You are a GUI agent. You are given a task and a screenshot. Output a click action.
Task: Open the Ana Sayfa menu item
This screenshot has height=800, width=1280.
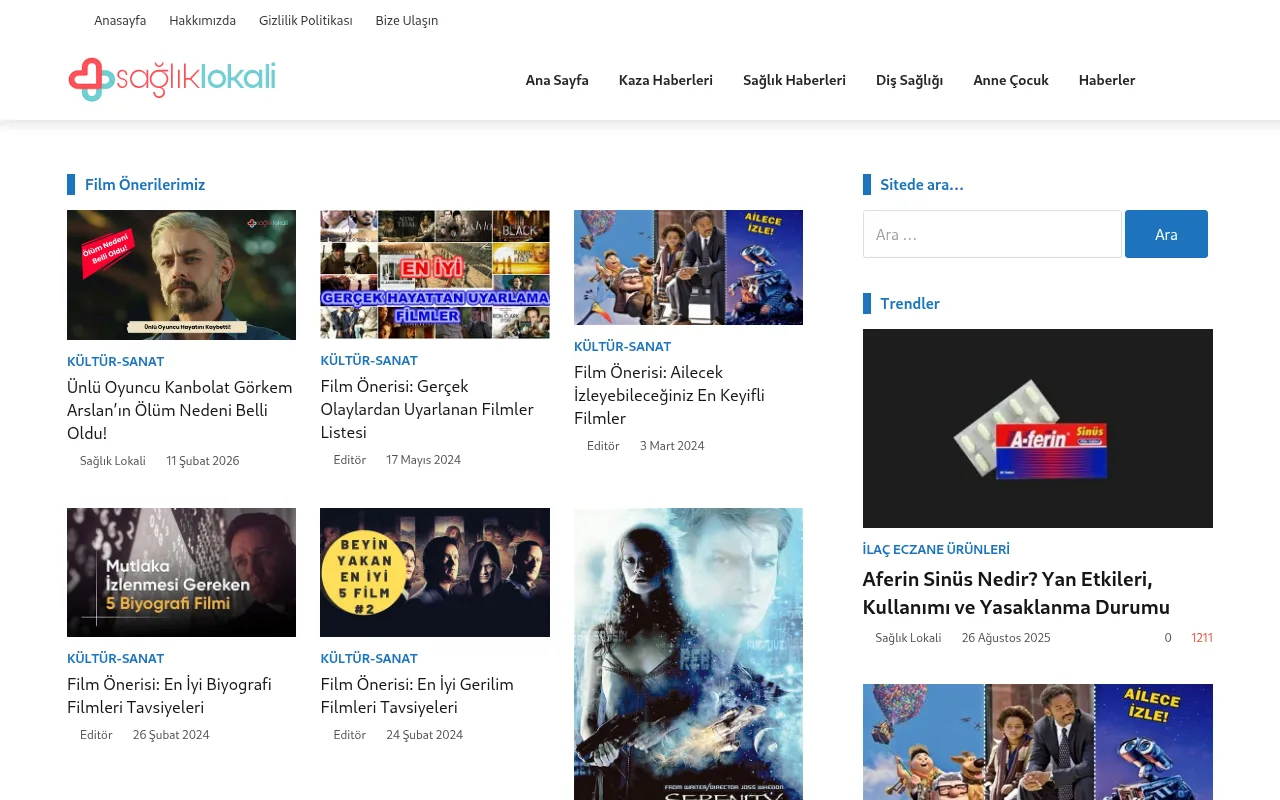coord(556,80)
